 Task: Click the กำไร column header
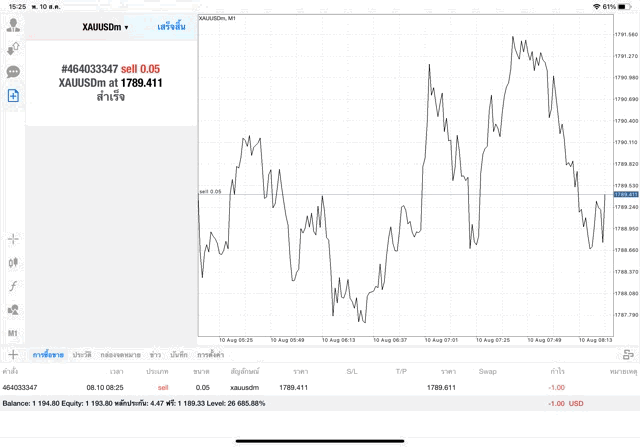(x=557, y=371)
